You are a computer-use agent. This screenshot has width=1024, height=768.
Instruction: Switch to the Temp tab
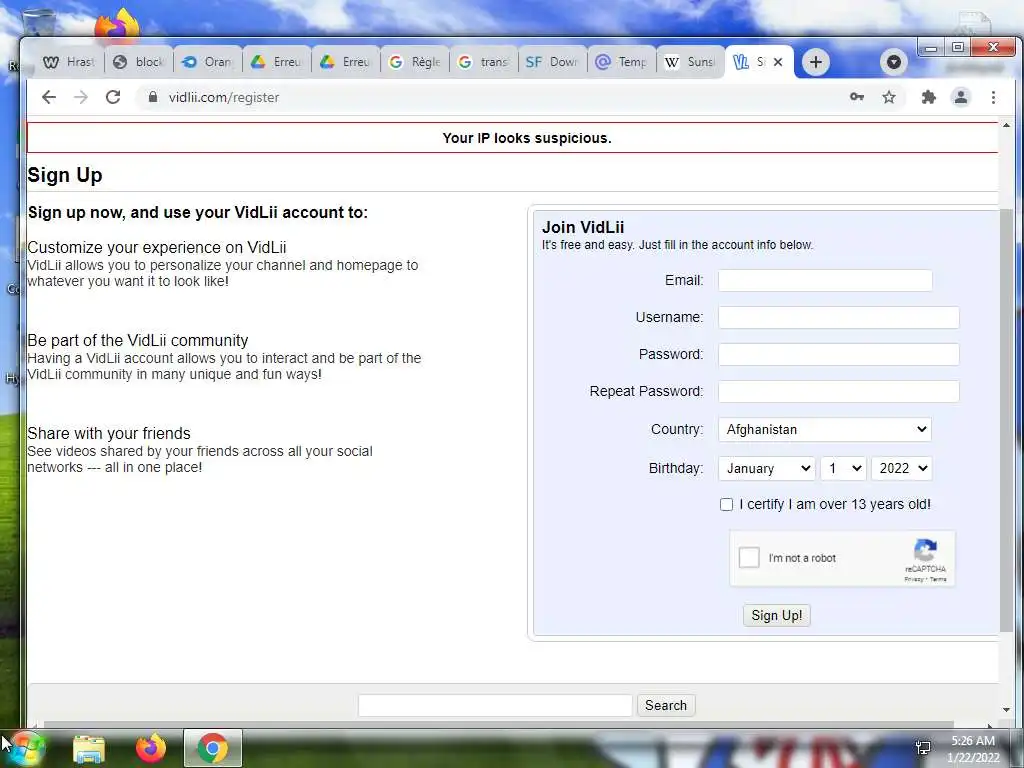pos(622,62)
